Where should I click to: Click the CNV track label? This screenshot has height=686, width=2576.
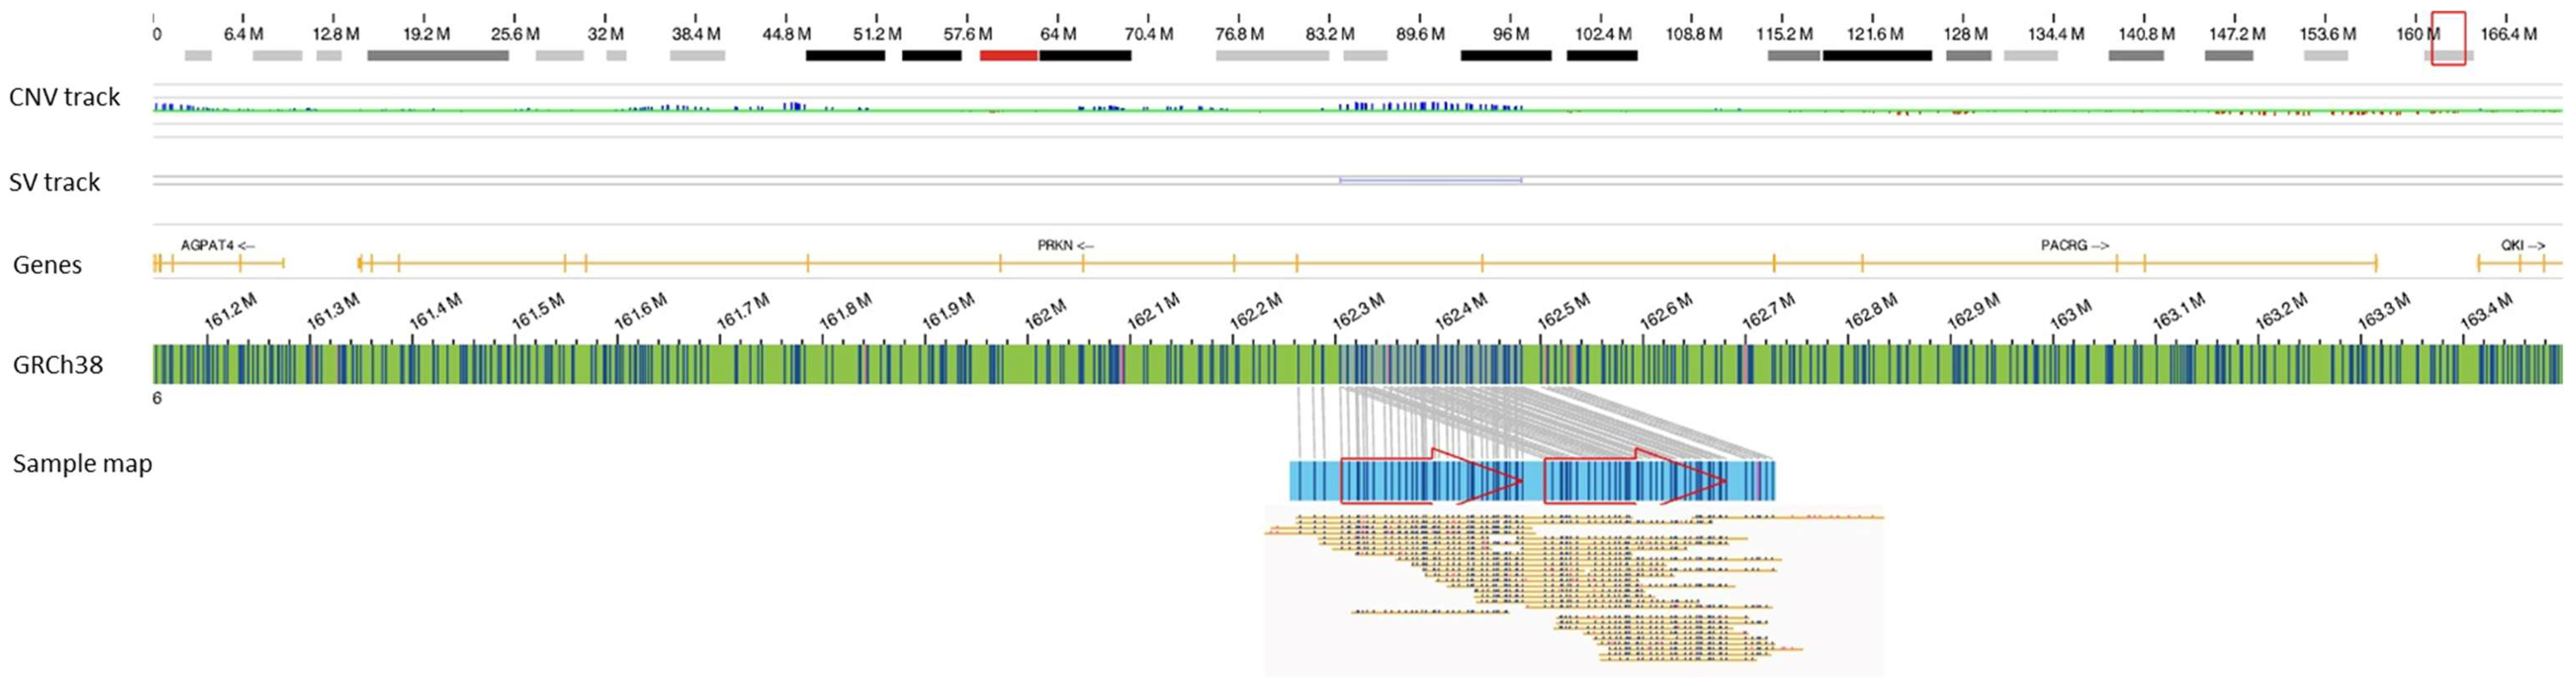(64, 97)
